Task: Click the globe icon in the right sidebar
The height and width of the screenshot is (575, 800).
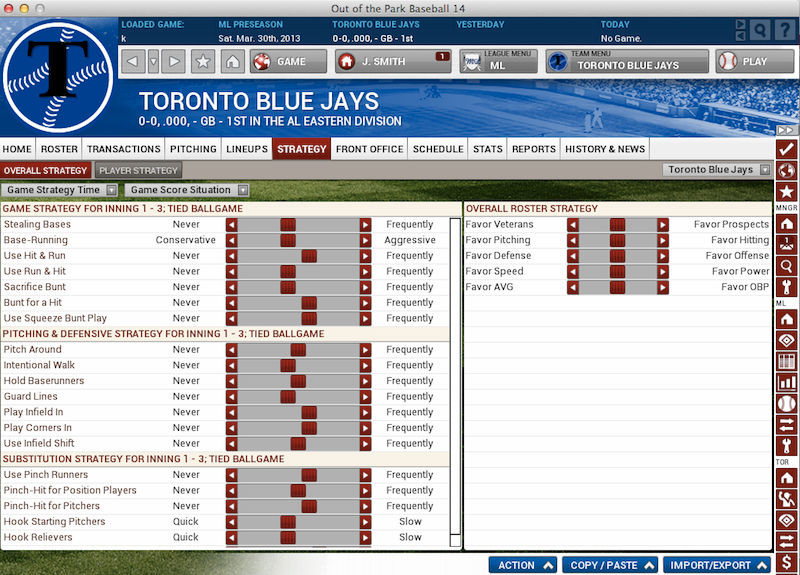Action: point(786,170)
